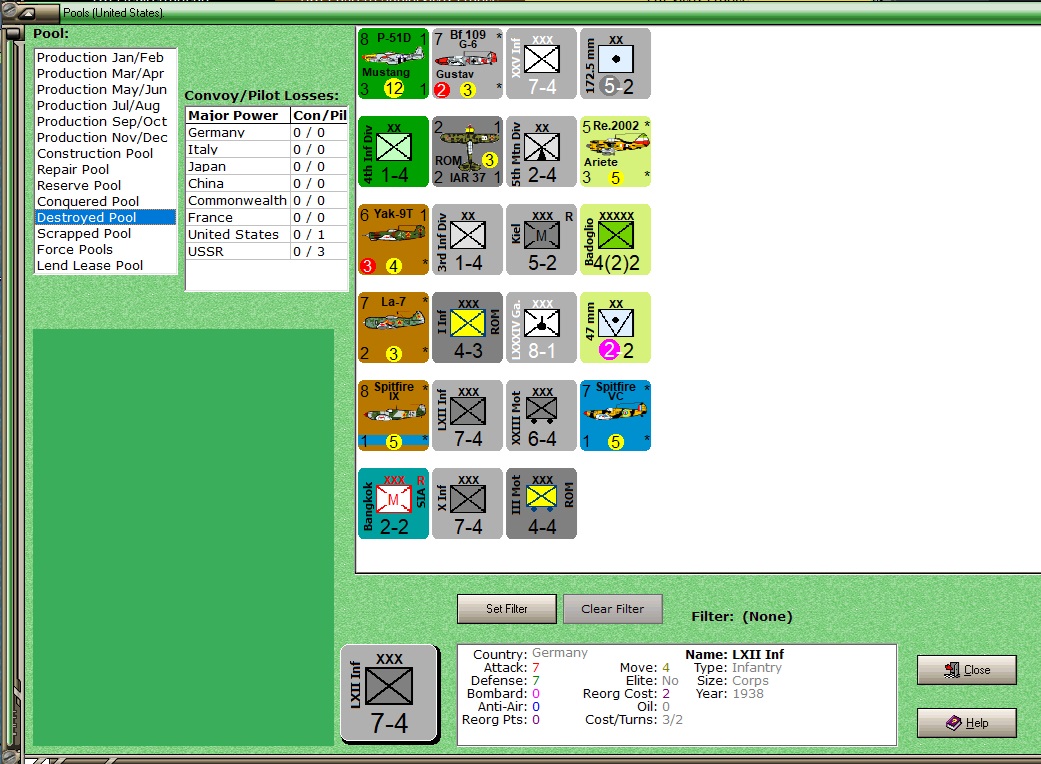This screenshot has width=1041, height=764.
Task: Pick the IAR 37 Romanian aircraft counter
Action: pos(467,151)
